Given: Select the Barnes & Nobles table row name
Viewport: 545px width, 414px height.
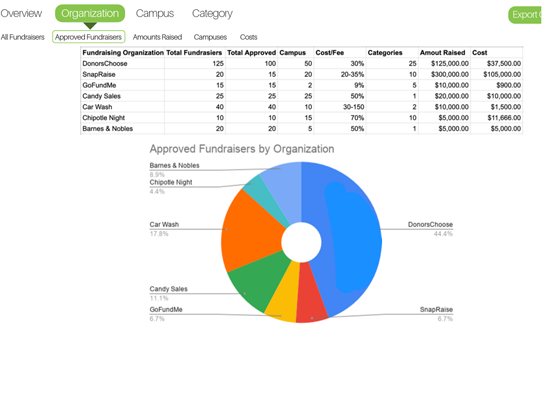Looking at the screenshot, I should (x=107, y=129).
